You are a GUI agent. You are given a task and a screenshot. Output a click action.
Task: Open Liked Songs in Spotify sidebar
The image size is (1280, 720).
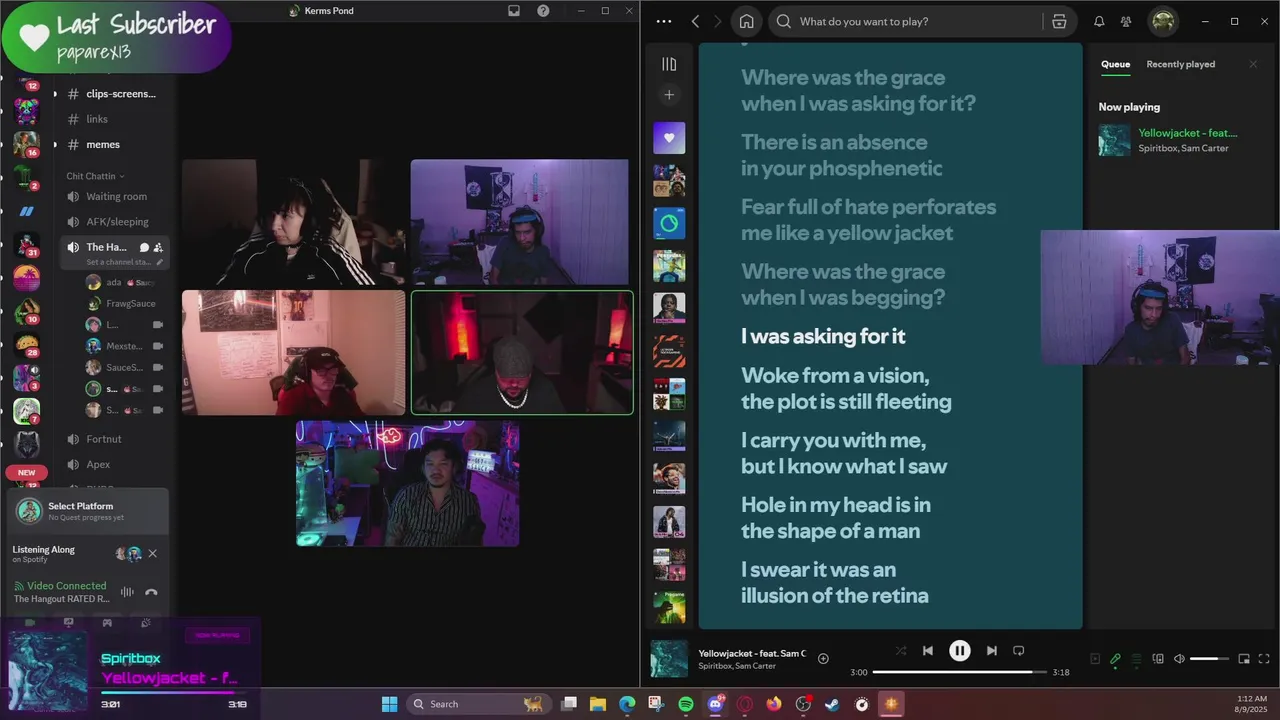pyautogui.click(x=669, y=138)
